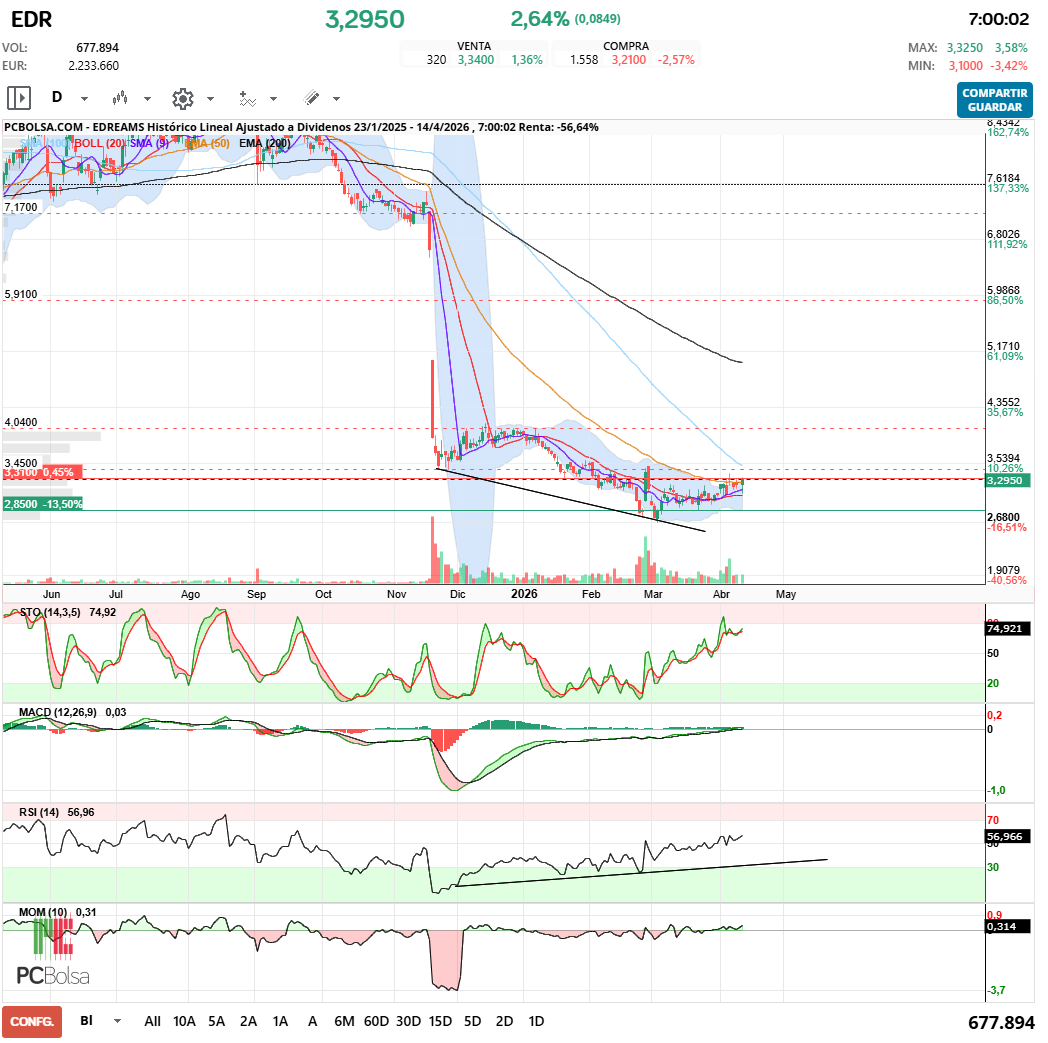Click the EMA (200) indicator label
Screen dimensions: 1048x1043
[x=265, y=143]
